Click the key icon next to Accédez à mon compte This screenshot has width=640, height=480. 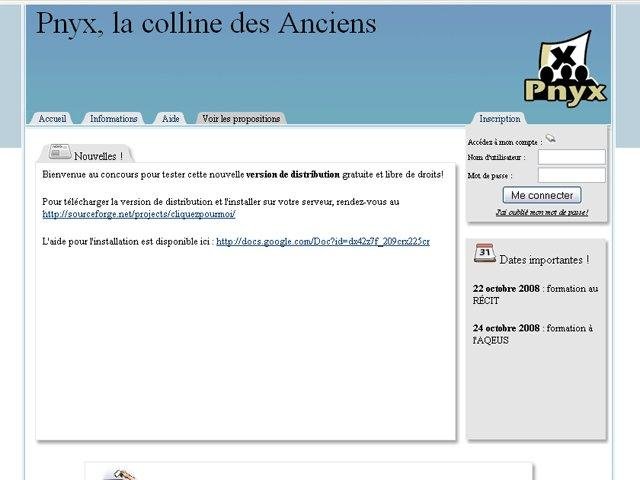coord(551,140)
